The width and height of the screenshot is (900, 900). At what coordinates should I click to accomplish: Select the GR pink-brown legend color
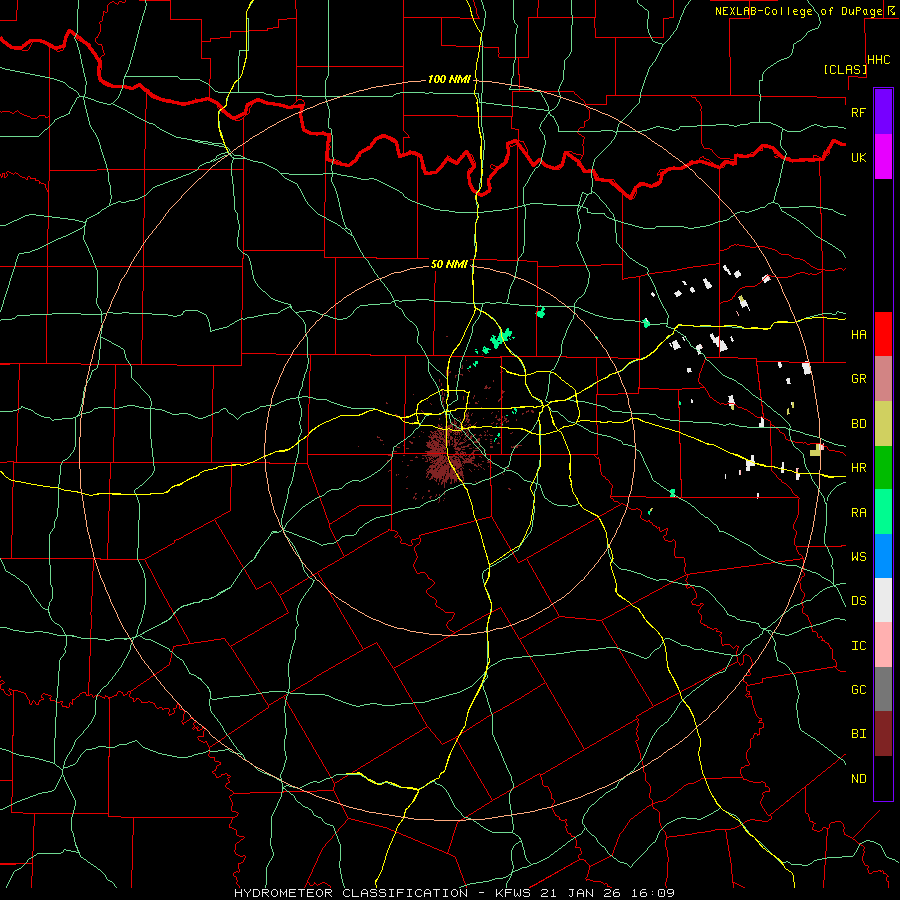coord(883,378)
